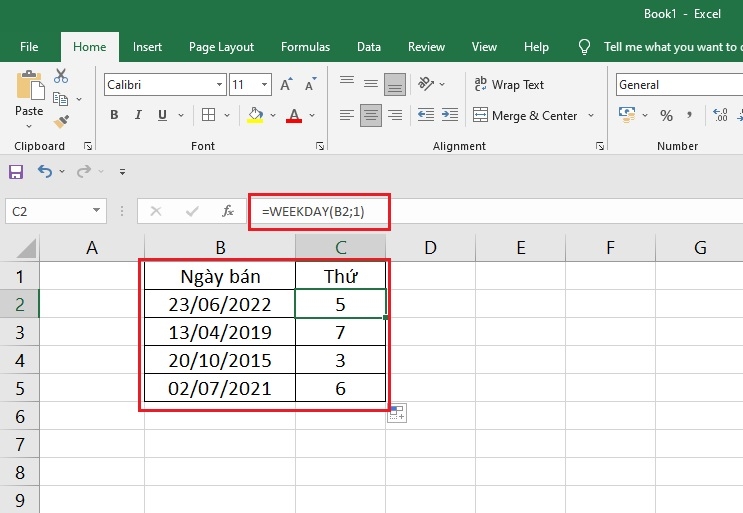Decrease indent in the cell
This screenshot has width=743, height=513.
(x=426, y=115)
